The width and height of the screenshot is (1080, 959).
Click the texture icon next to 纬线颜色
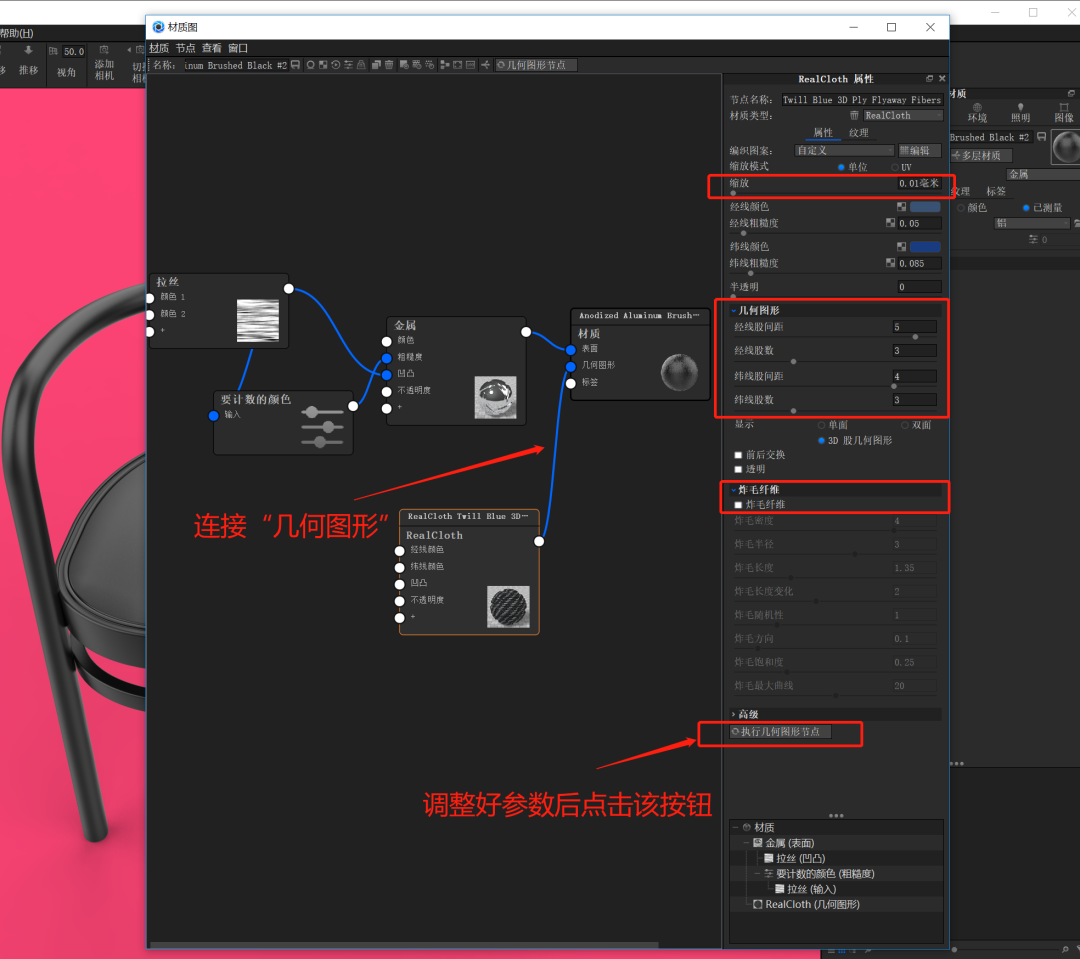(902, 247)
